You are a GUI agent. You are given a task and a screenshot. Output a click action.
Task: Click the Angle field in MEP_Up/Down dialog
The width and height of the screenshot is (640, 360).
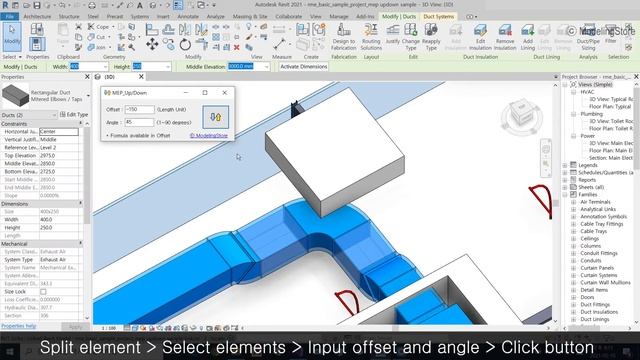pos(140,122)
